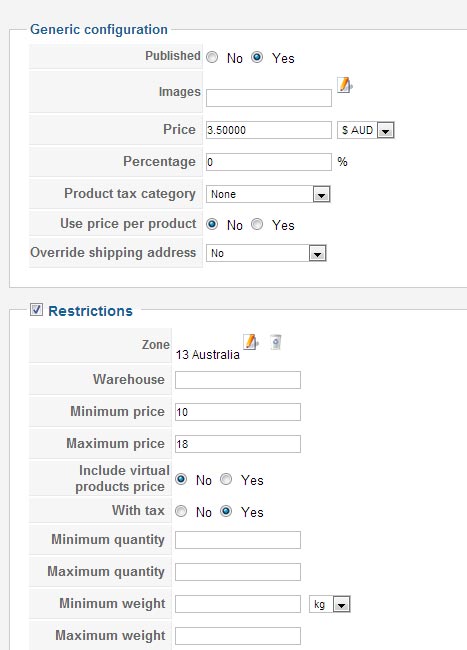The height and width of the screenshot is (650, 467).
Task: Click the Minimum quantity field
Action: (238, 540)
